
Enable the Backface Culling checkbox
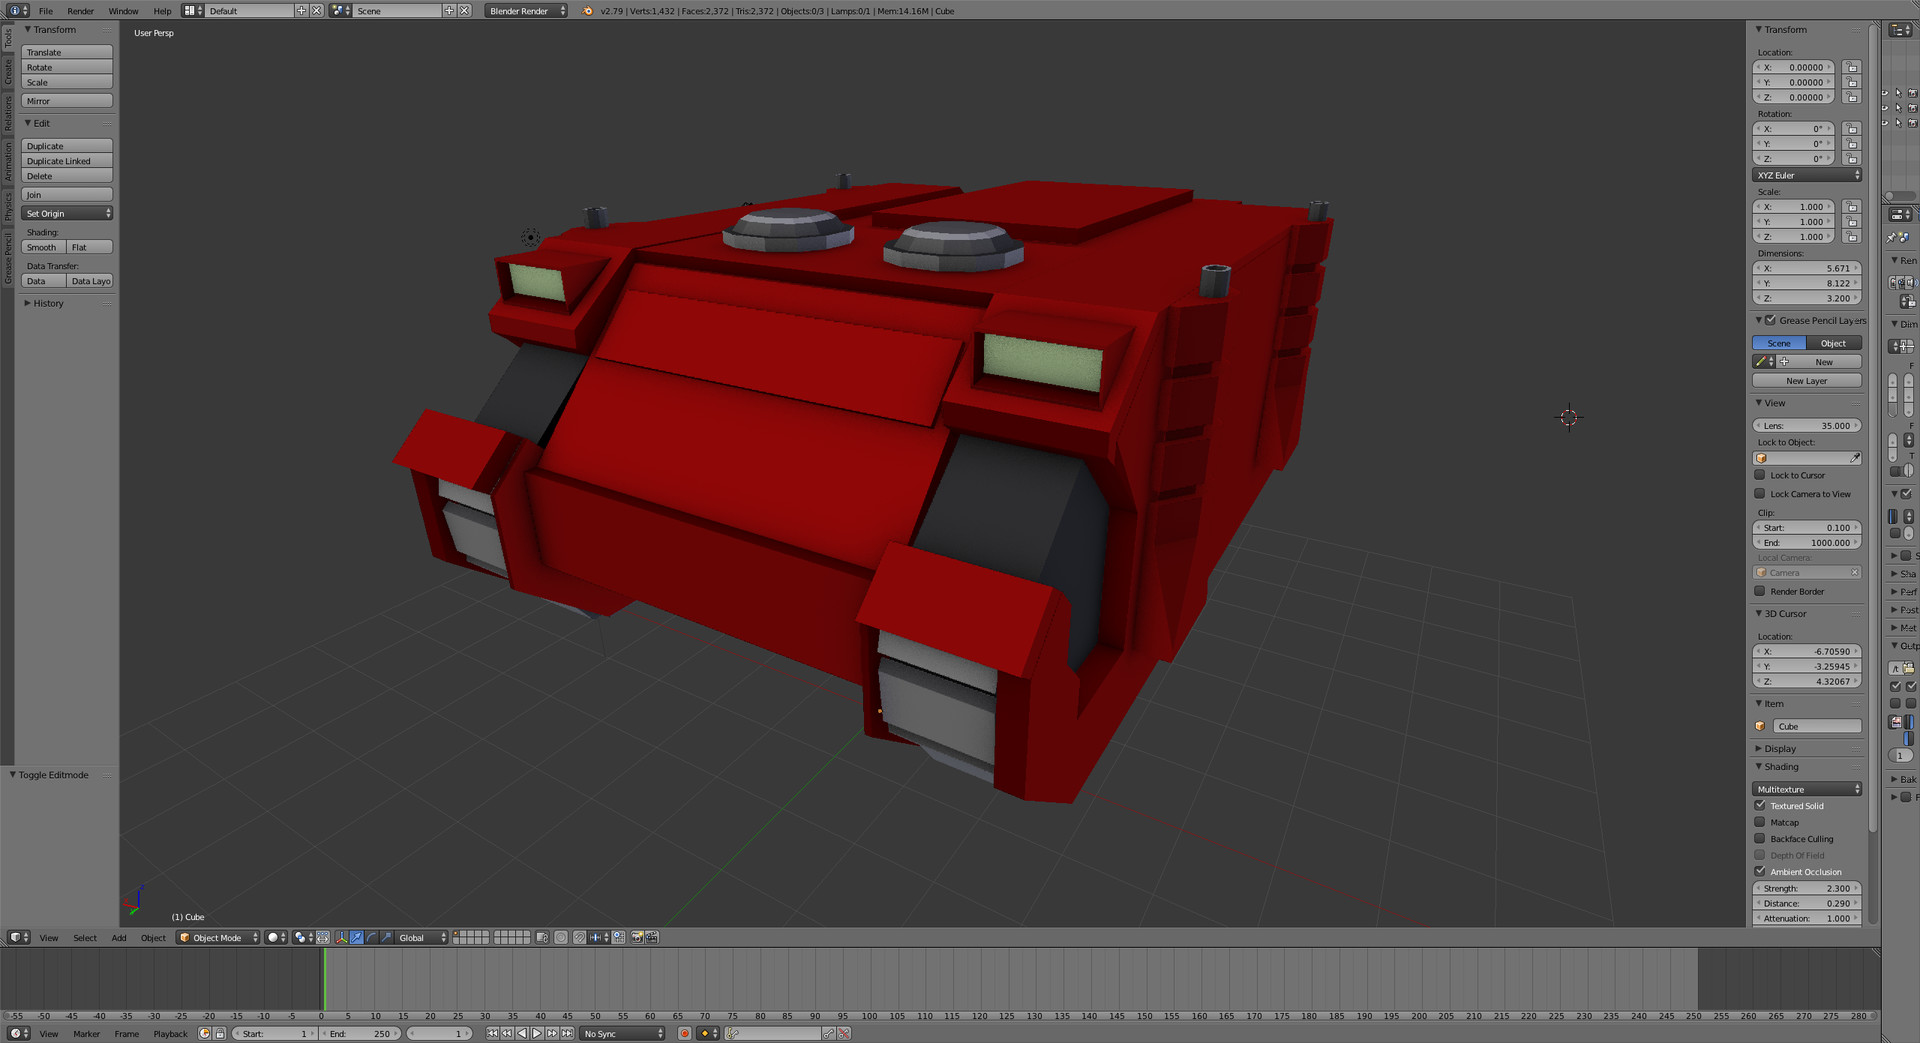pyautogui.click(x=1759, y=839)
